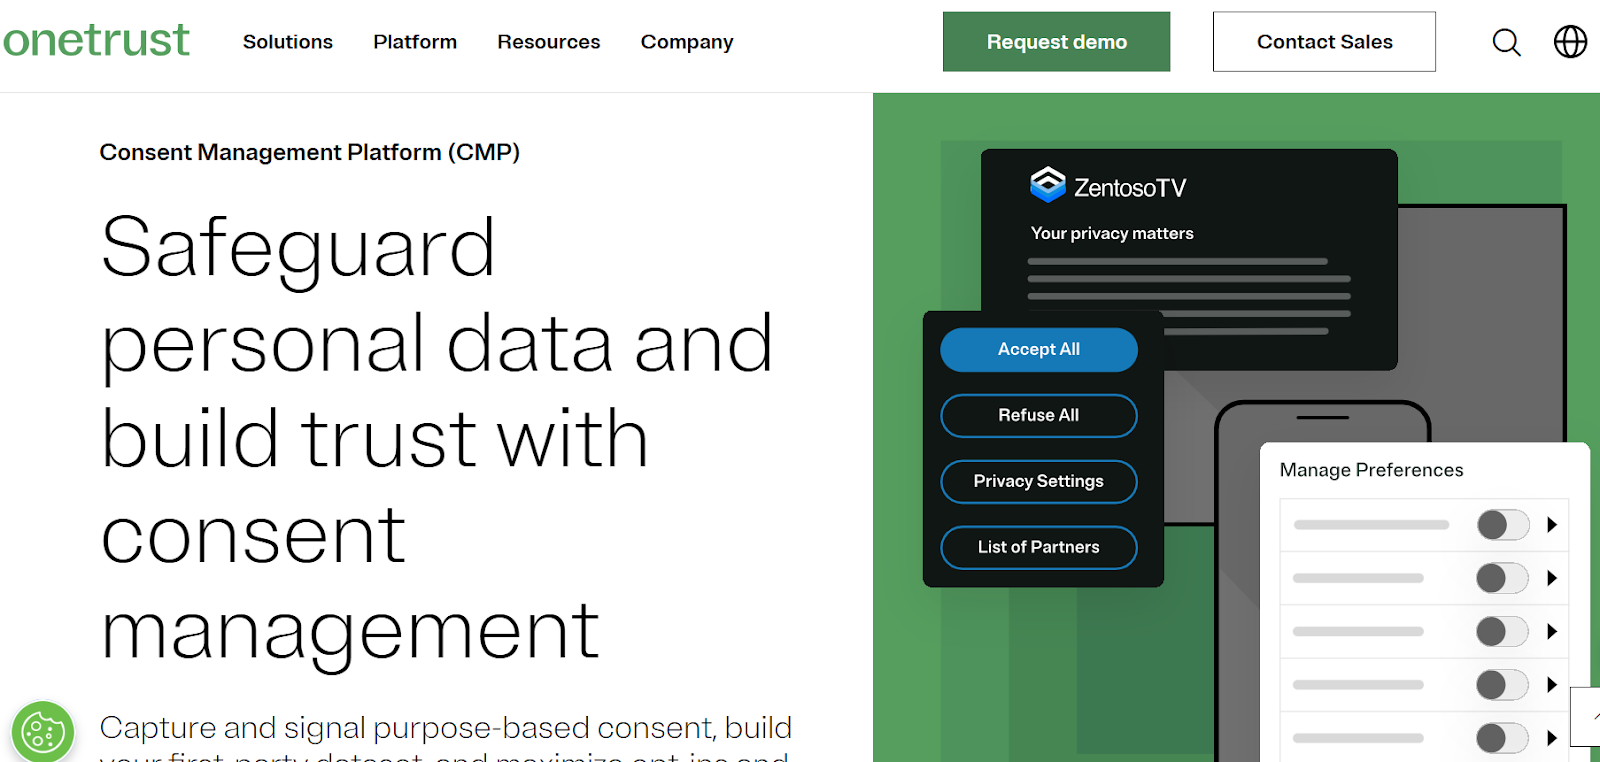Click the Accept All button
This screenshot has width=1600, height=762.
click(1039, 350)
